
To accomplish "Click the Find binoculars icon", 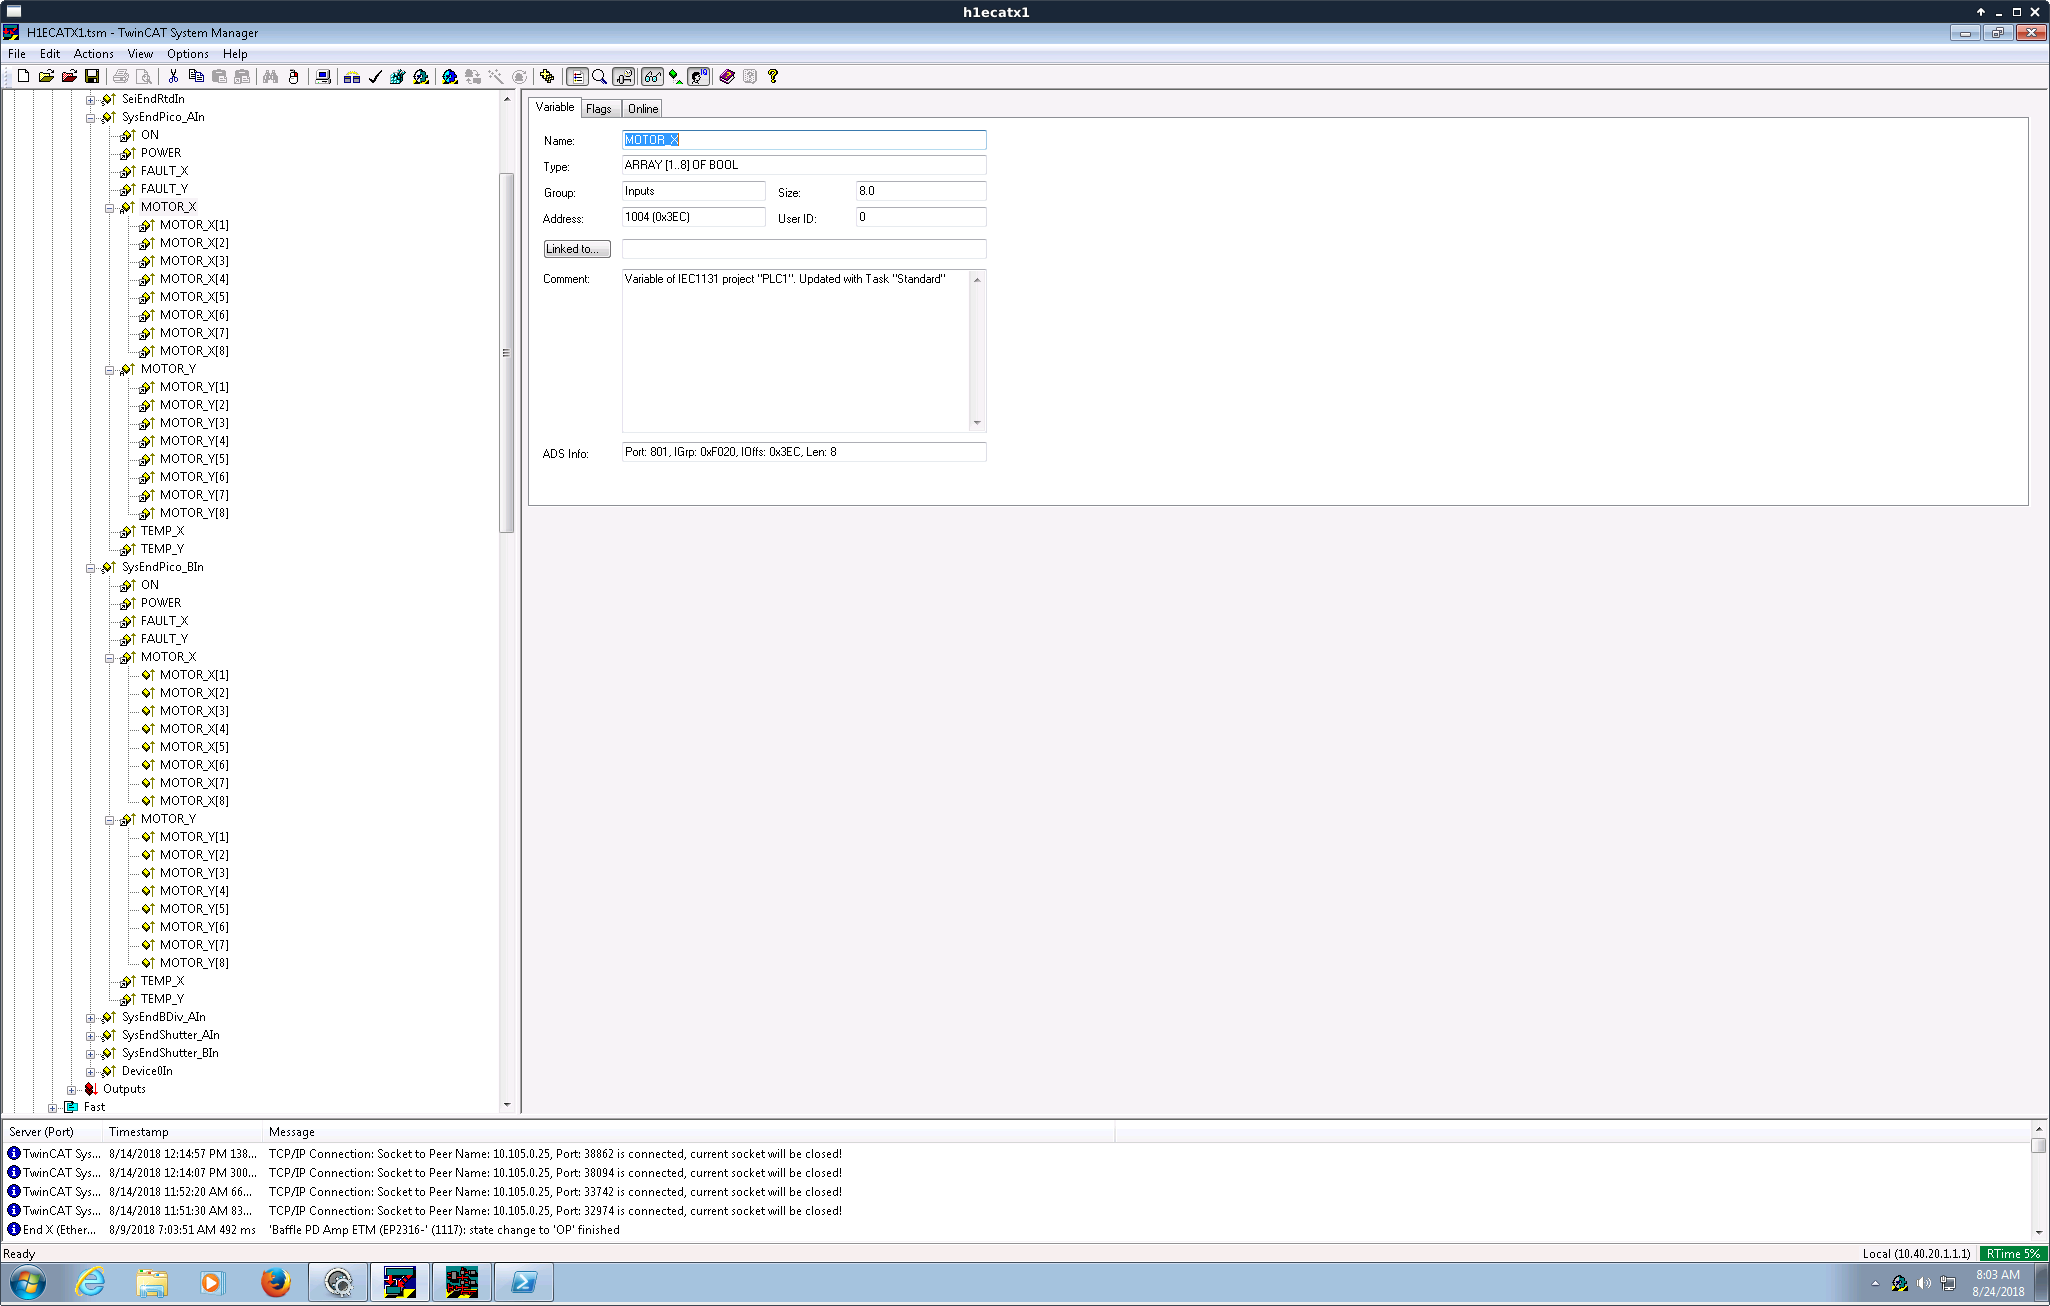I will pos(270,76).
